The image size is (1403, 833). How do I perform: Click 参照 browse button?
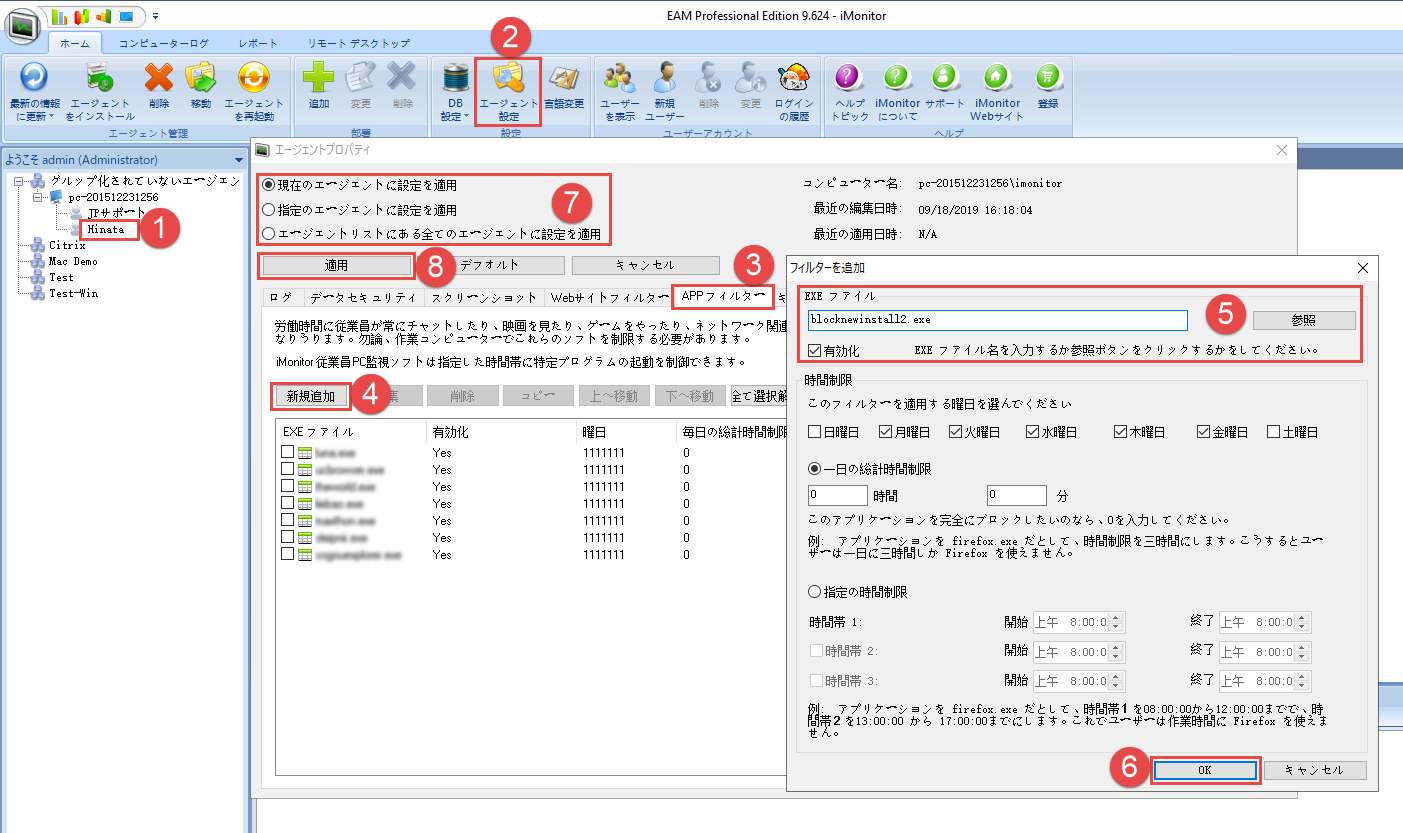(x=1304, y=320)
